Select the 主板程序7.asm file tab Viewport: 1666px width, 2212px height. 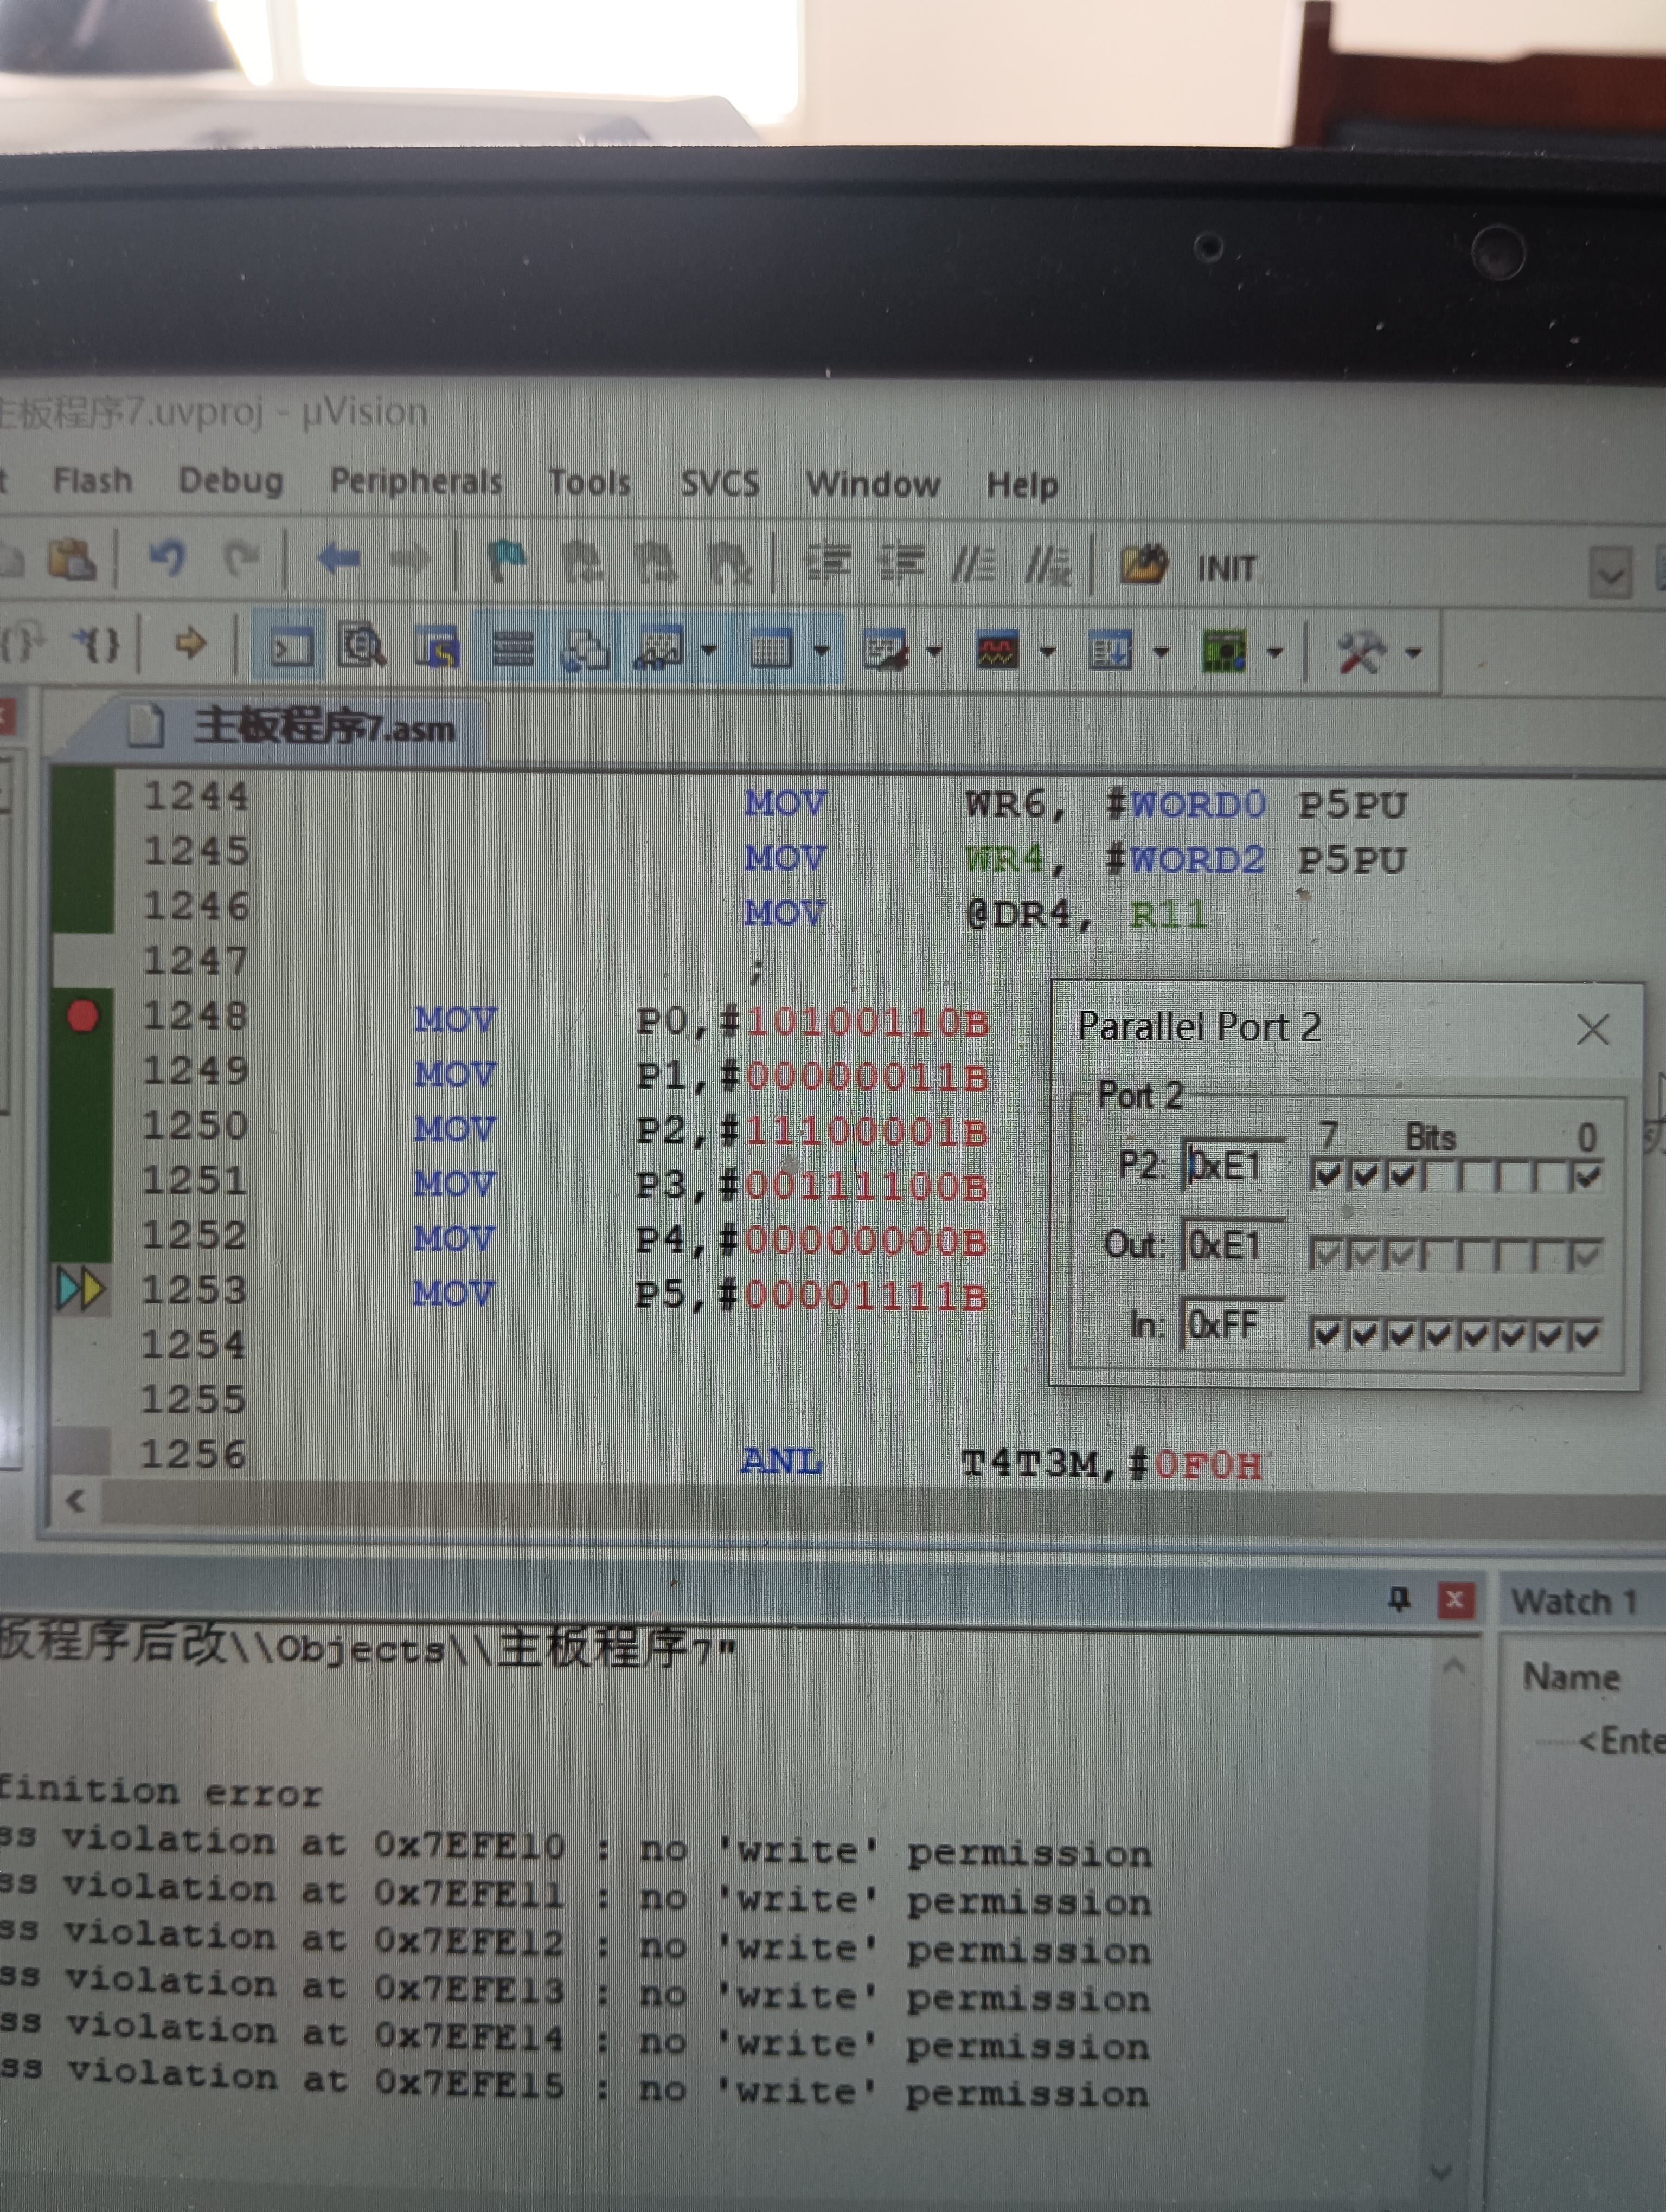(323, 727)
